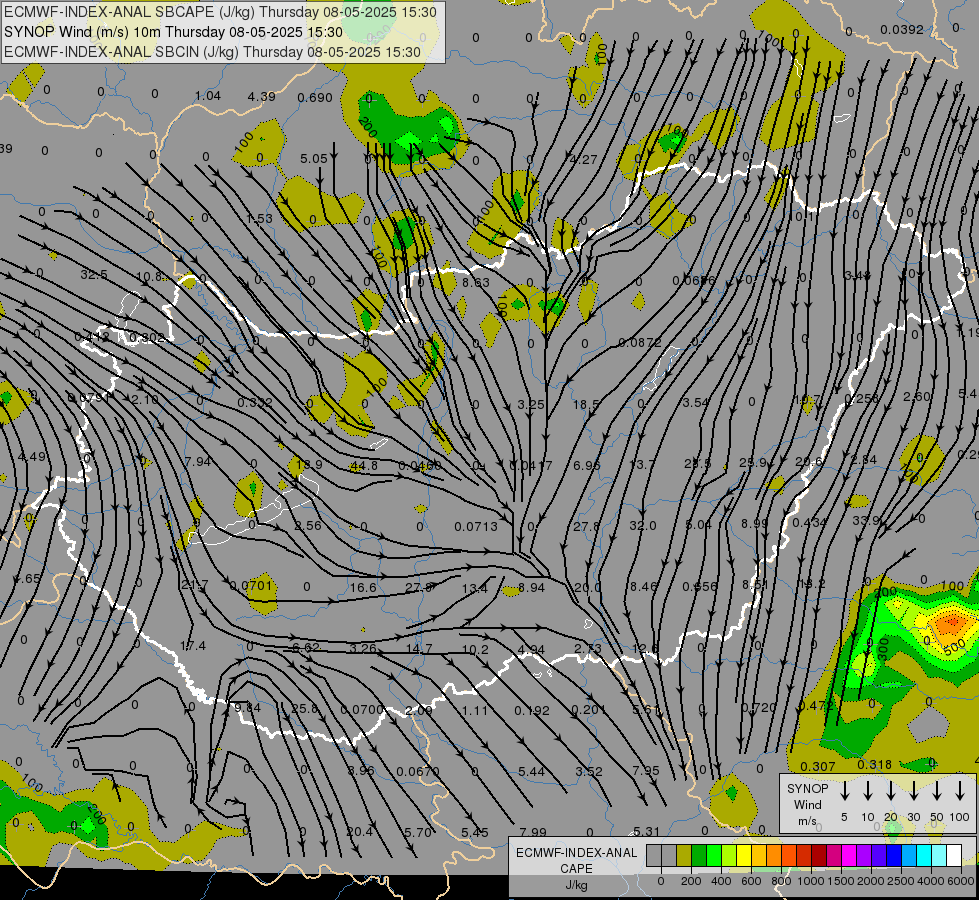The image size is (979, 900).
Task: Click the map value 17.4
Action: click(x=192, y=646)
